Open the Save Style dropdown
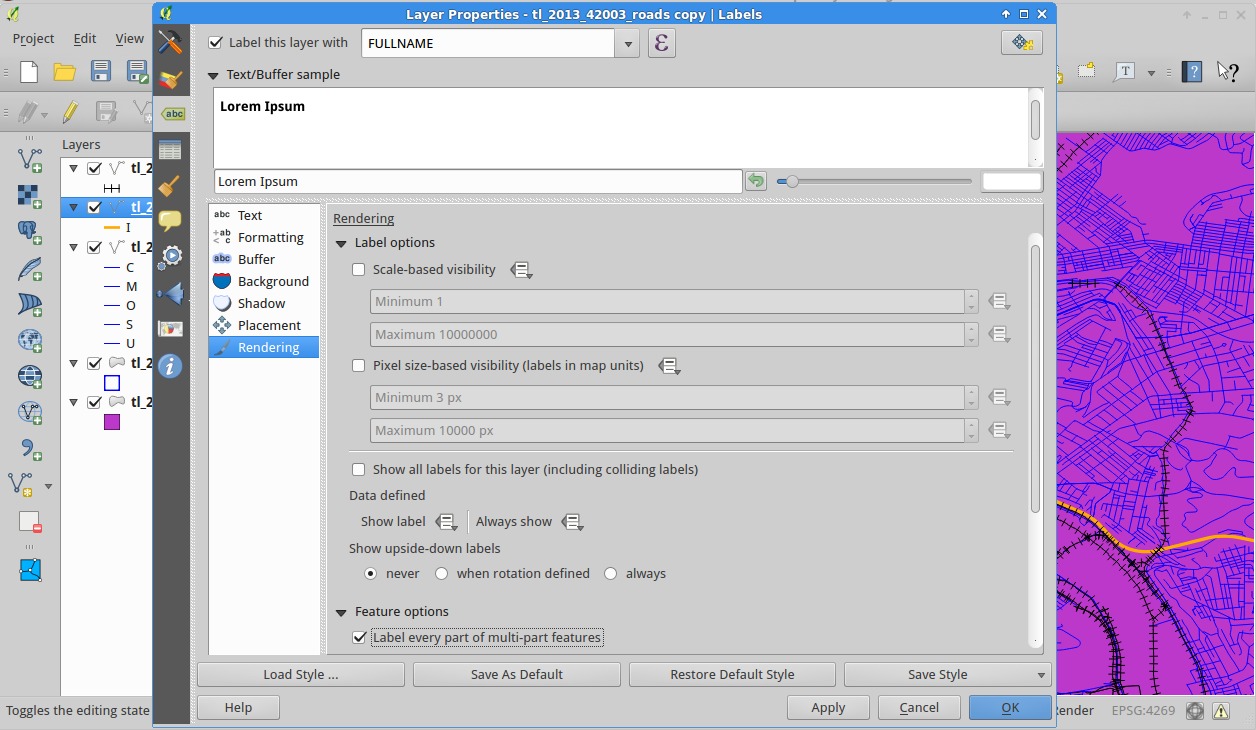 (1042, 675)
